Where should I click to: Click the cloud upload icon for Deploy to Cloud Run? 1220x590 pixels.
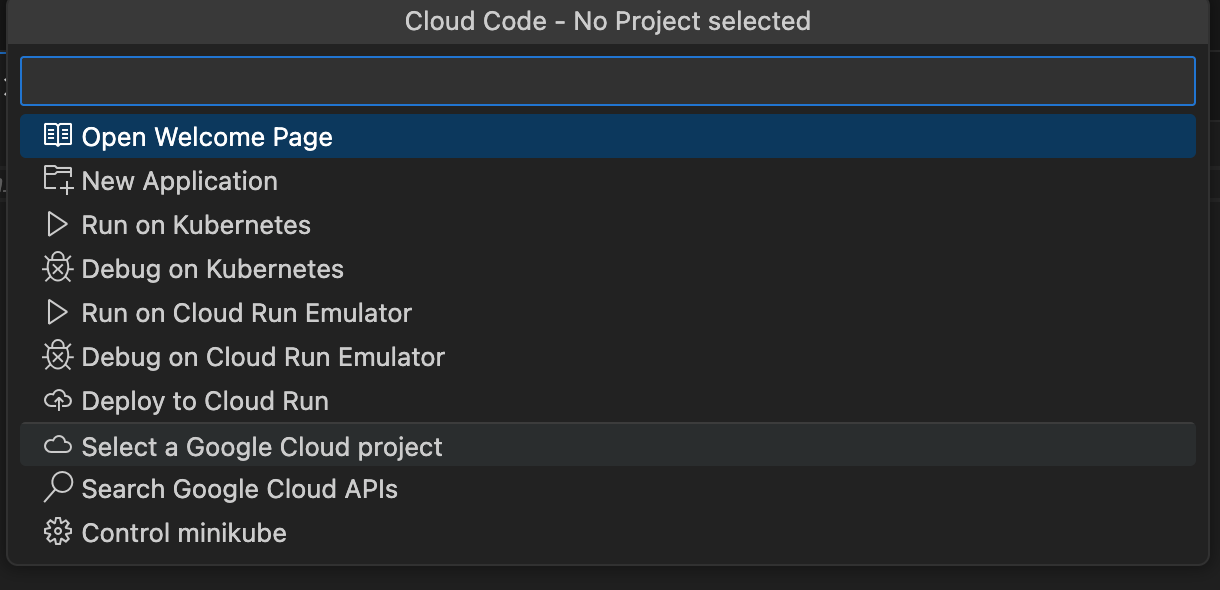58,401
